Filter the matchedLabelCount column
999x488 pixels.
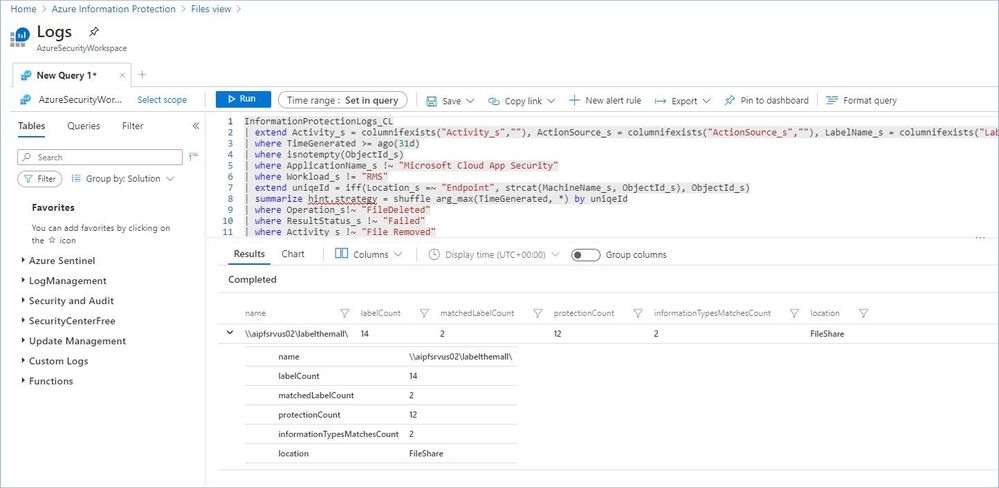click(x=538, y=313)
